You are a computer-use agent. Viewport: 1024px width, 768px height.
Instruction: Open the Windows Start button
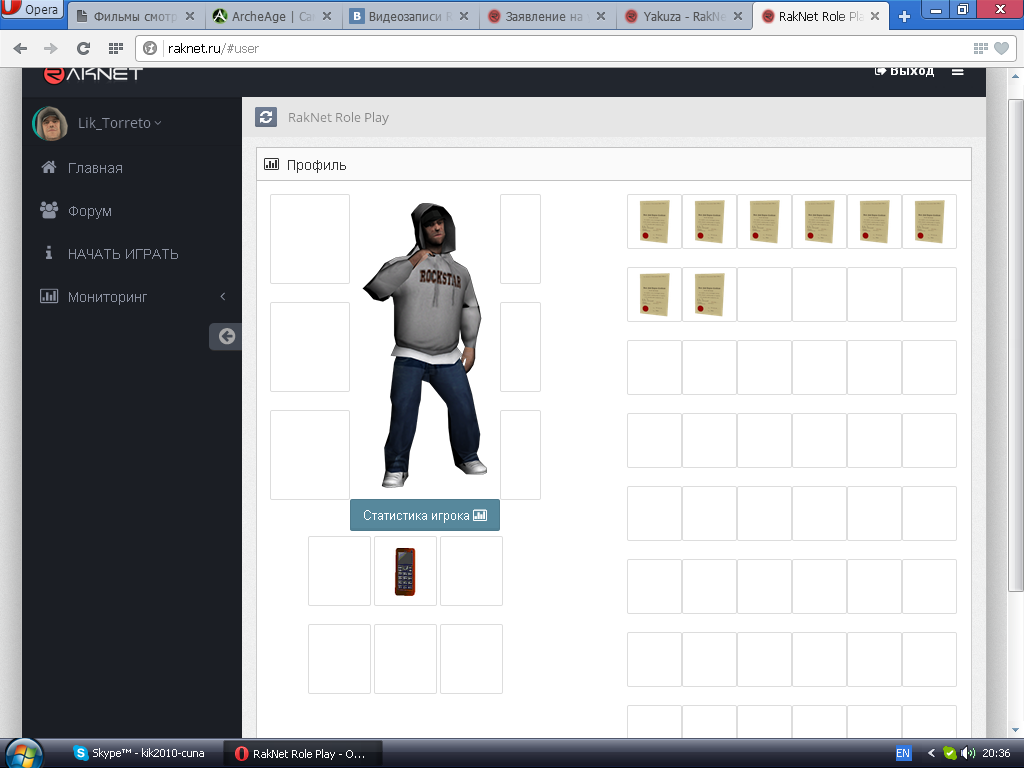24,754
